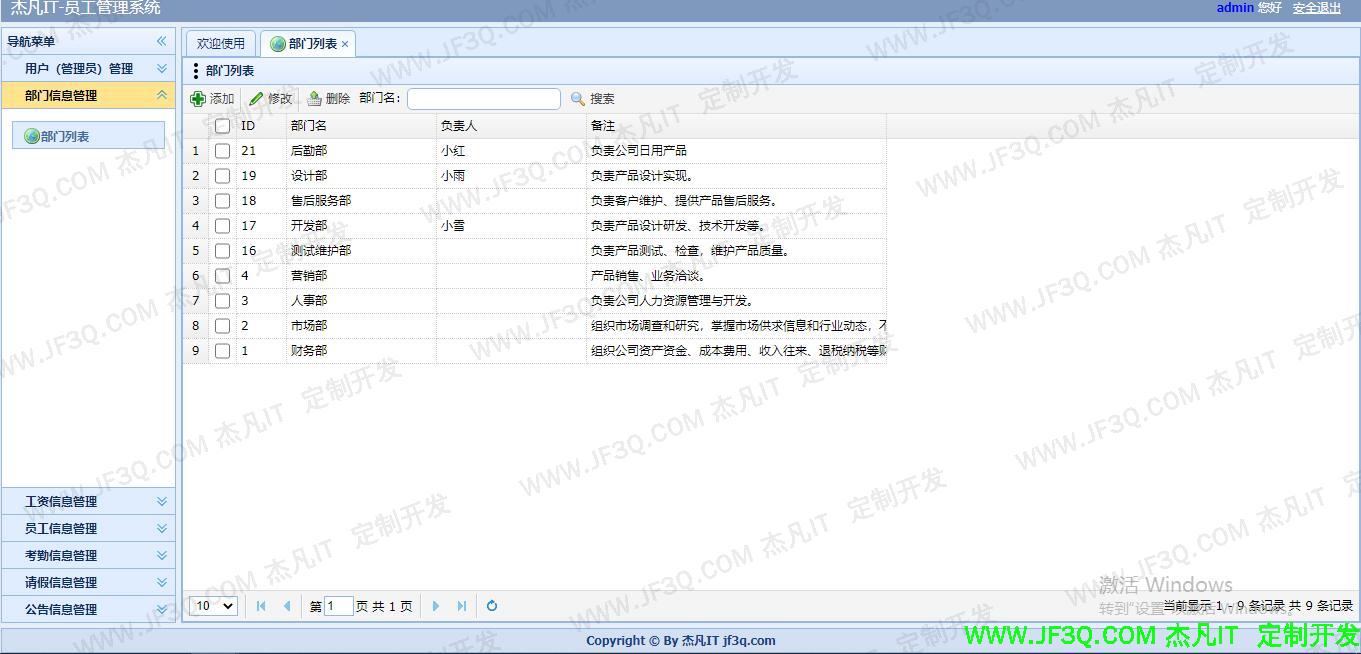Select the checkbox on the 财务部 row

pos(222,350)
